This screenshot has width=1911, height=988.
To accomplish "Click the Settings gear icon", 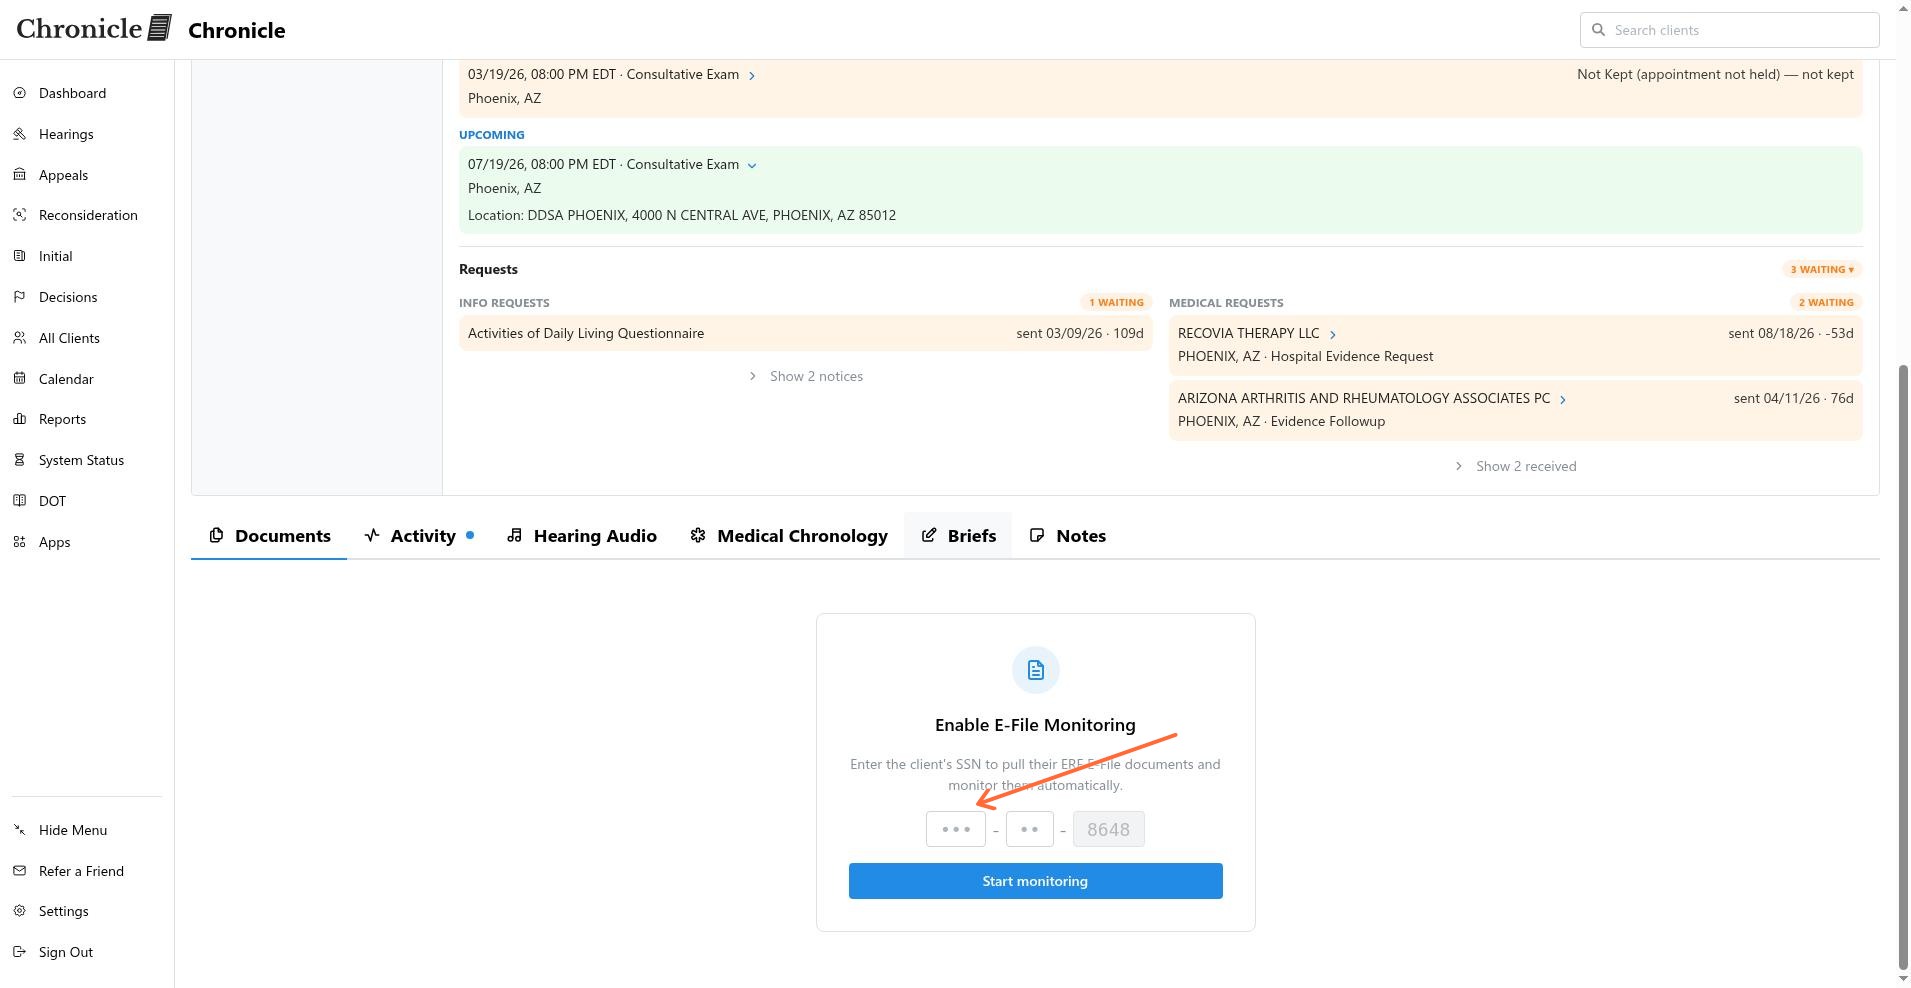I will click(19, 911).
